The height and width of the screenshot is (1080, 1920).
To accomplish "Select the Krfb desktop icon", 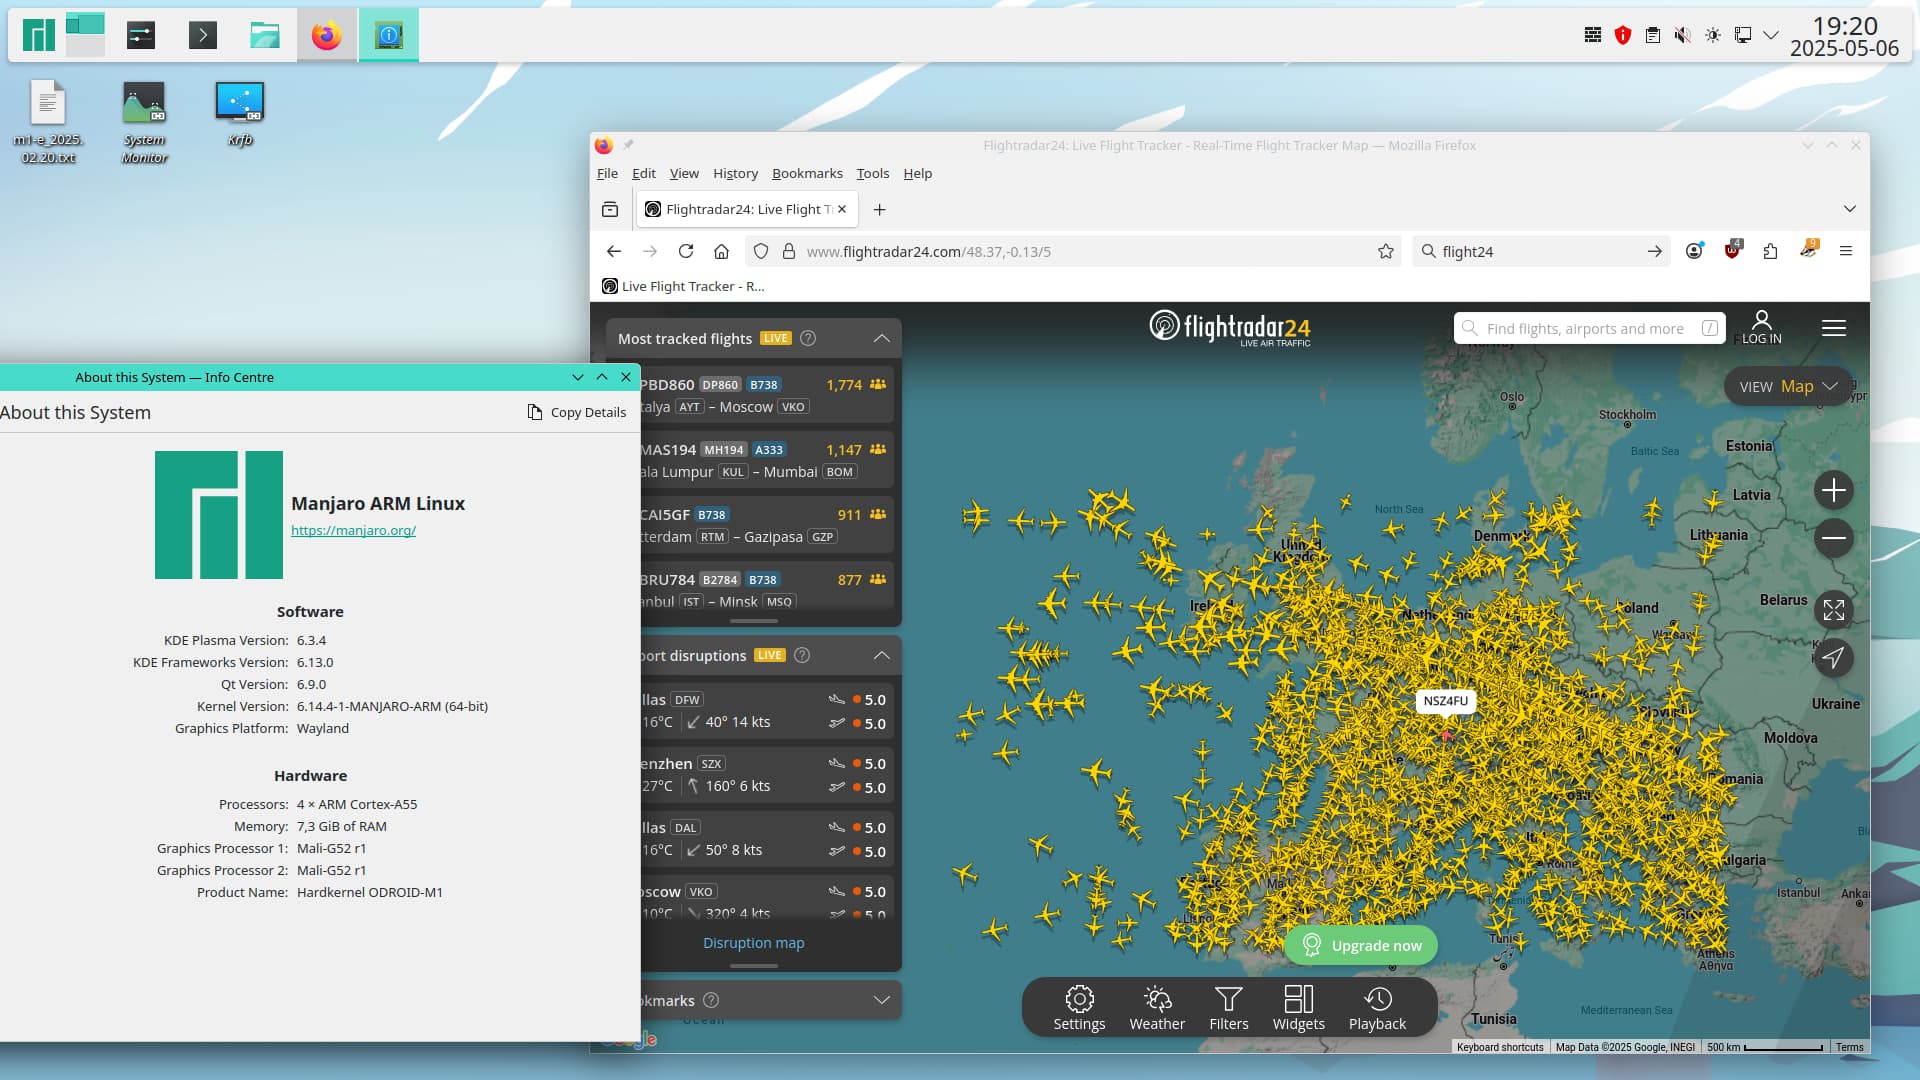I will click(240, 113).
